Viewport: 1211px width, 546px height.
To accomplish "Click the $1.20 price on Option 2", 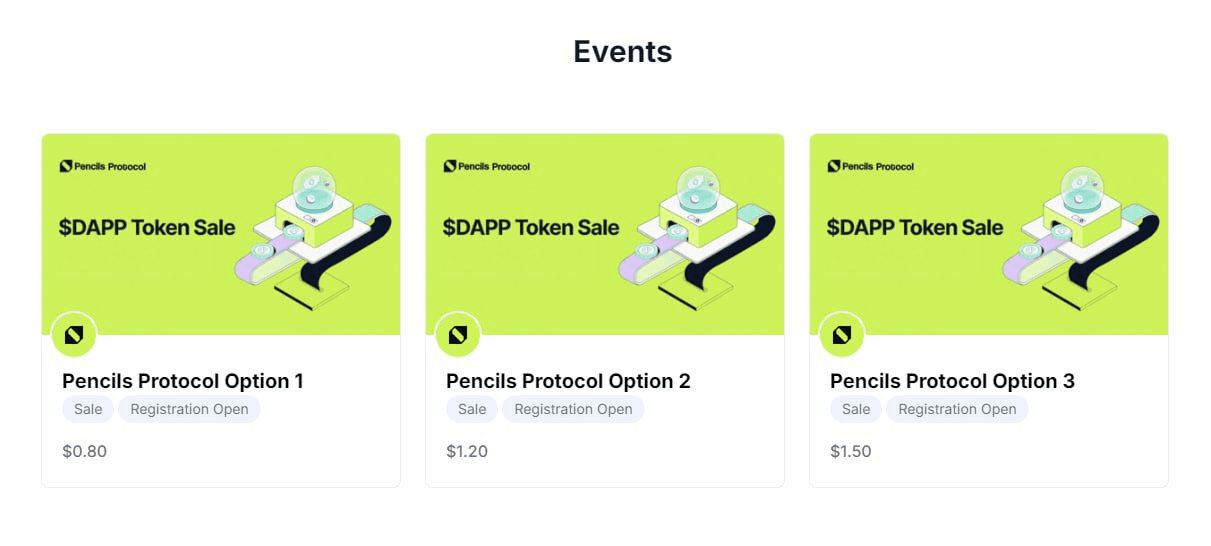I will [467, 451].
